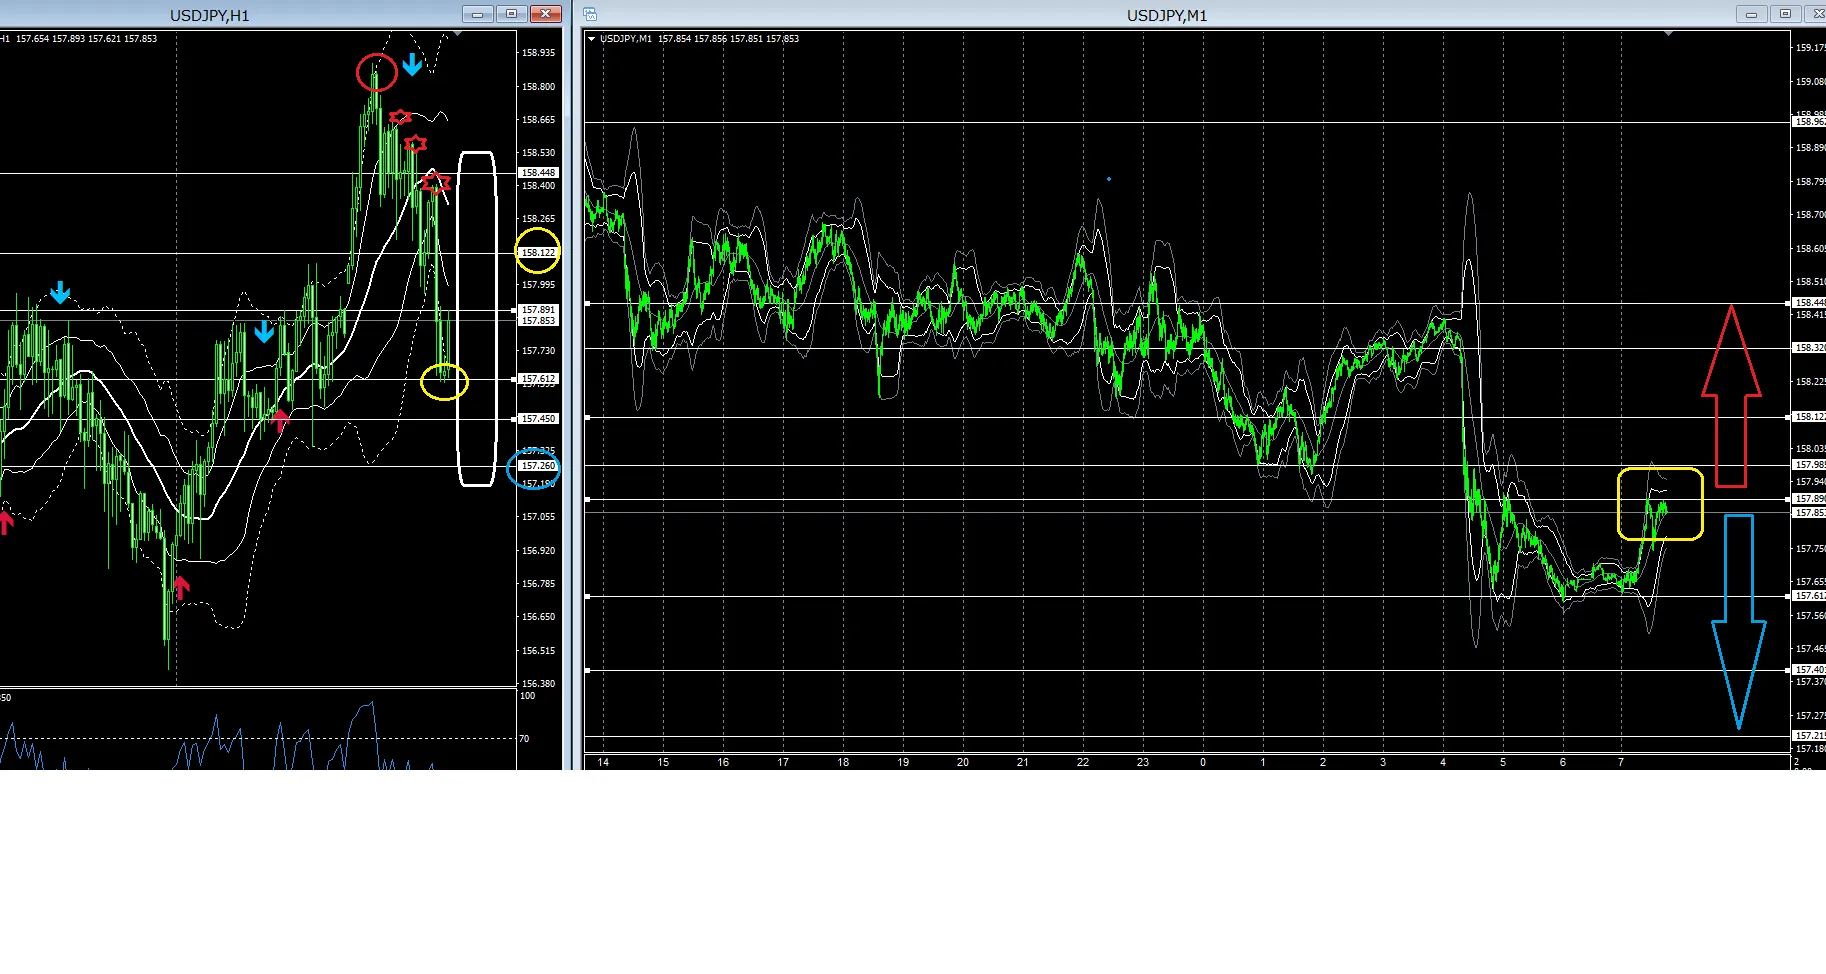Click the blue down arrow next to red circle

(x=412, y=66)
